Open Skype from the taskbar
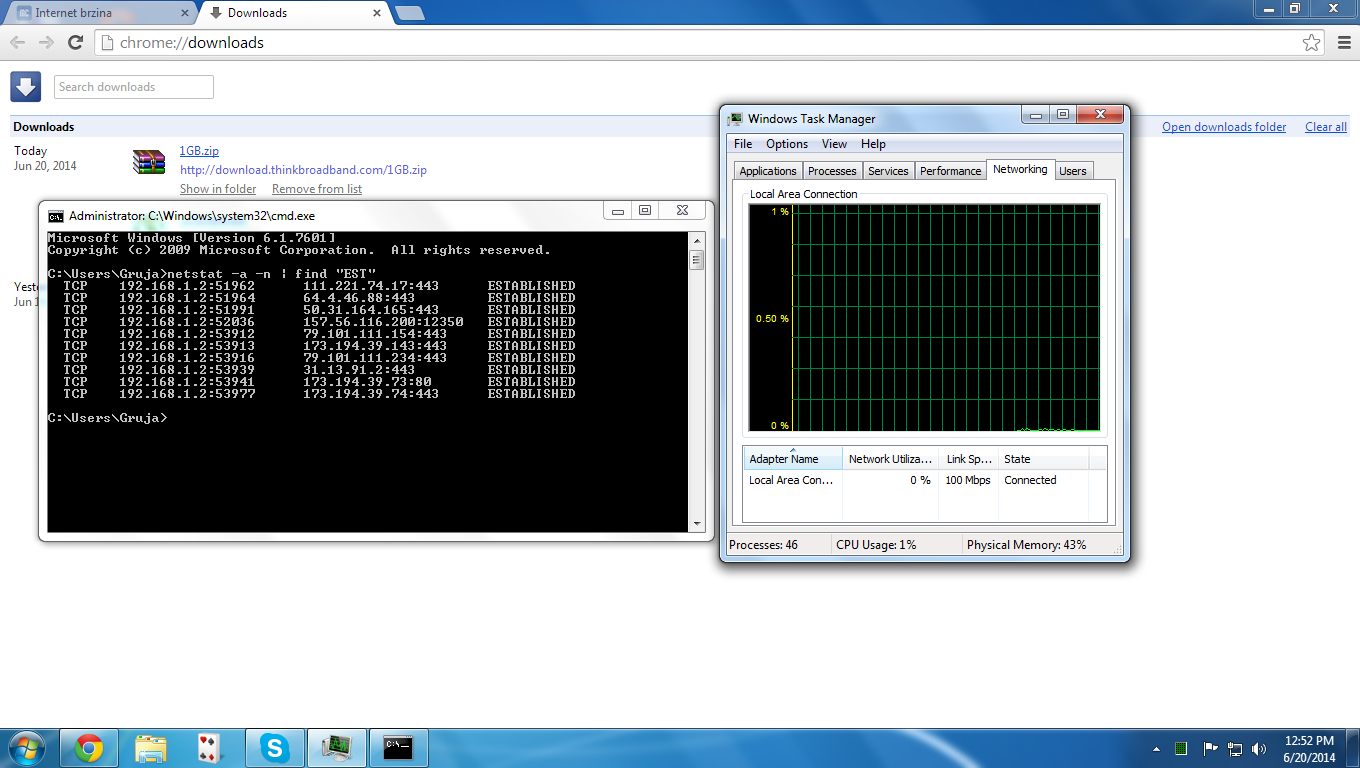Viewport: 1360px width, 768px height. tap(273, 748)
